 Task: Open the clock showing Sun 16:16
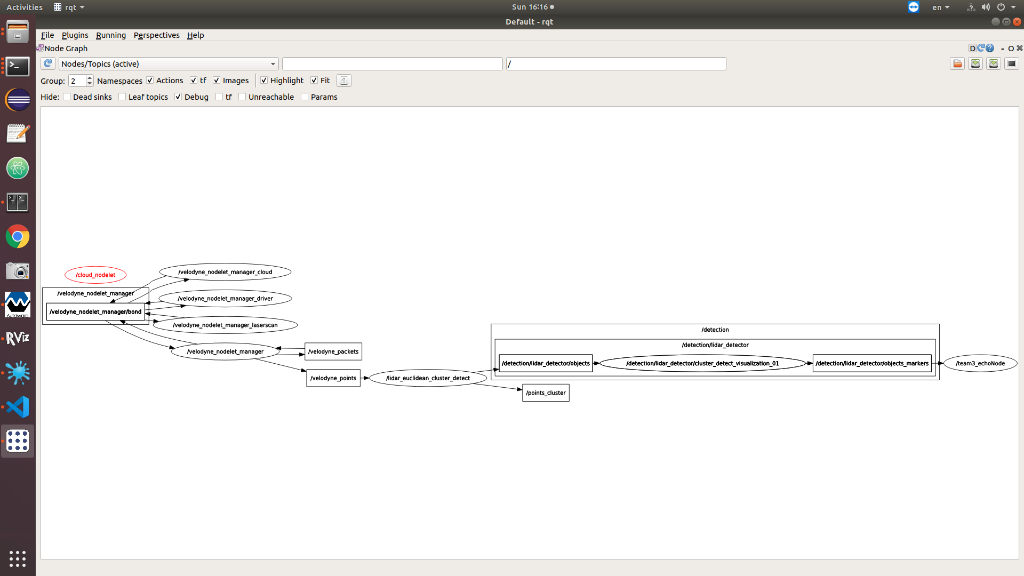pos(533,7)
